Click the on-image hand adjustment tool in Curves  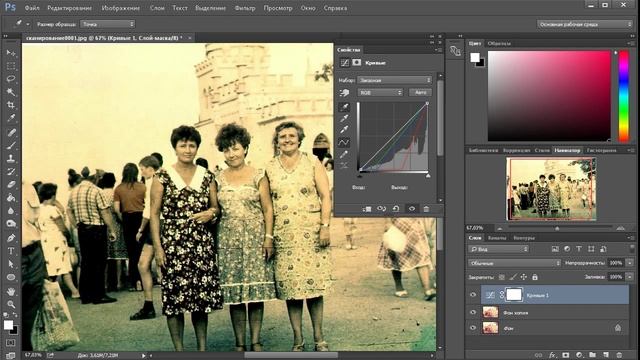click(344, 93)
